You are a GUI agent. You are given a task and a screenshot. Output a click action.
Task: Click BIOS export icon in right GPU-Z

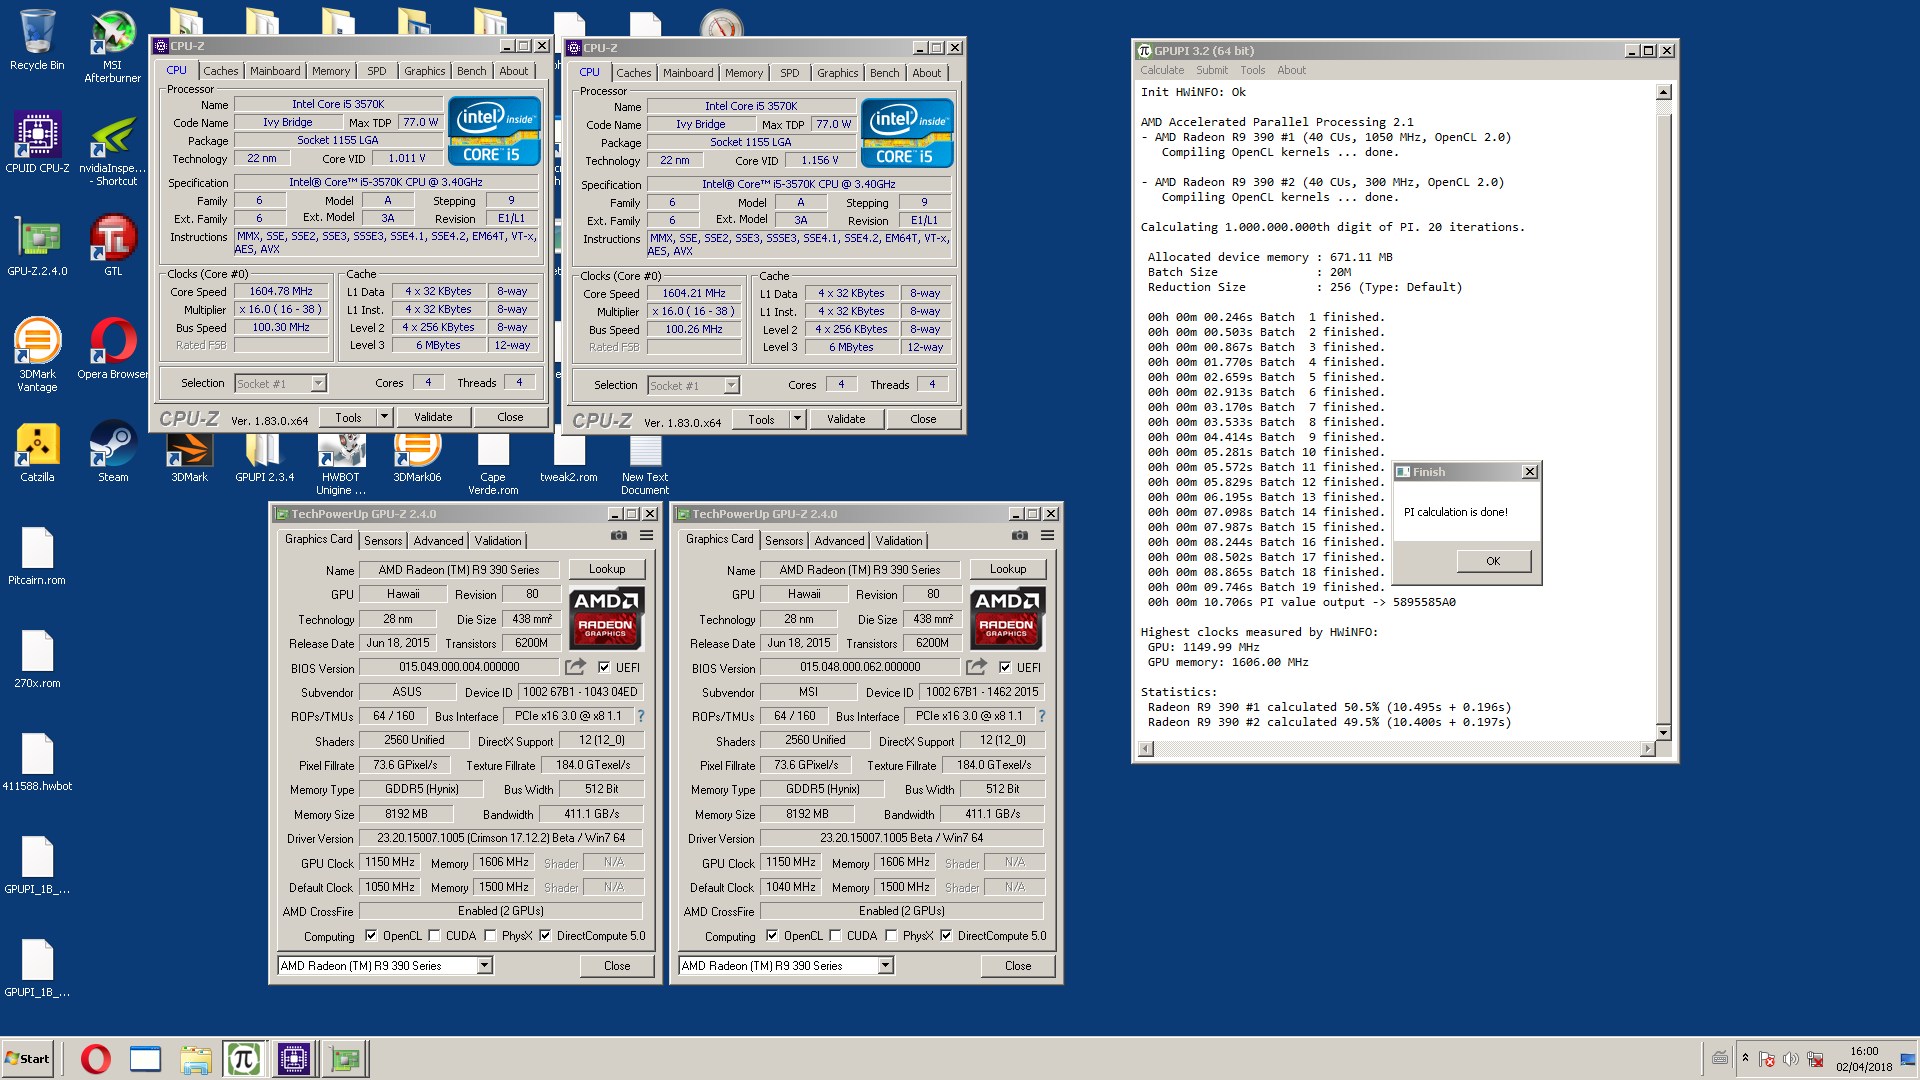tap(976, 667)
